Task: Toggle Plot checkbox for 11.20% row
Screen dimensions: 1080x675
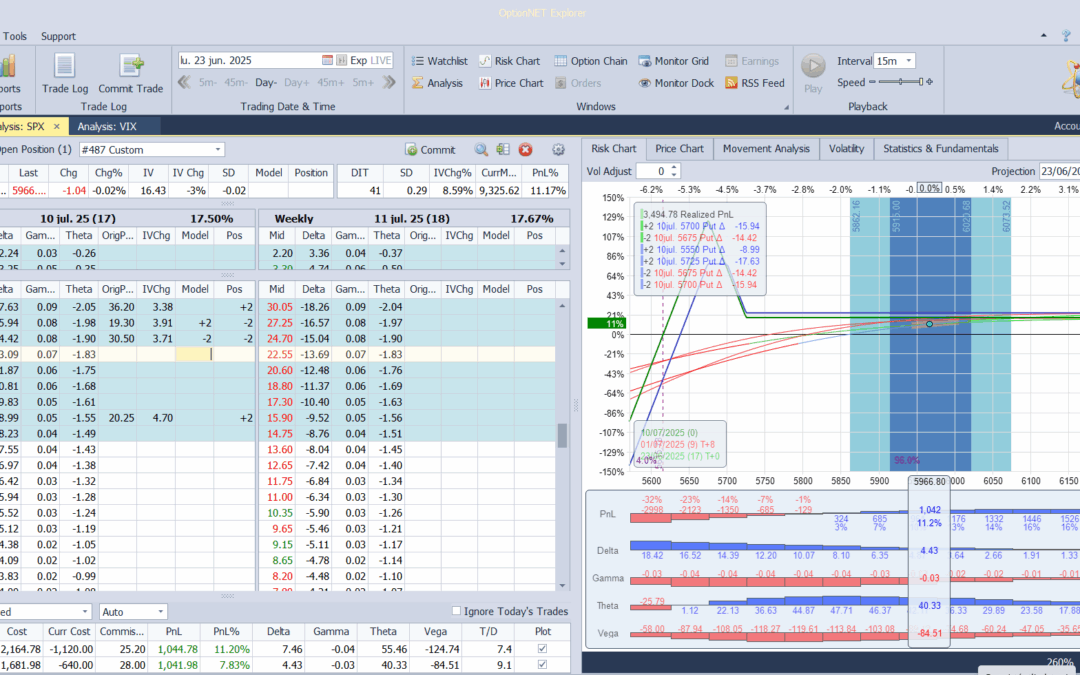Action: click(542, 649)
